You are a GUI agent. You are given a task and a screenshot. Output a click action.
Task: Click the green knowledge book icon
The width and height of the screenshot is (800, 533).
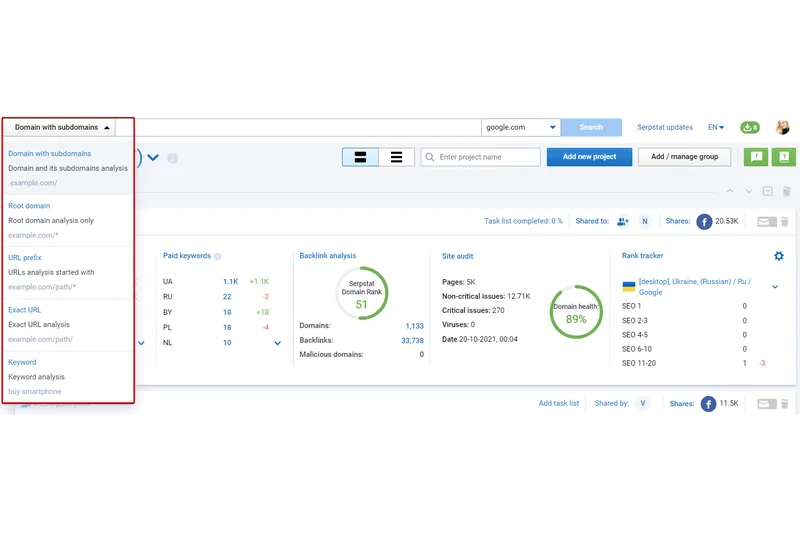coord(784,157)
